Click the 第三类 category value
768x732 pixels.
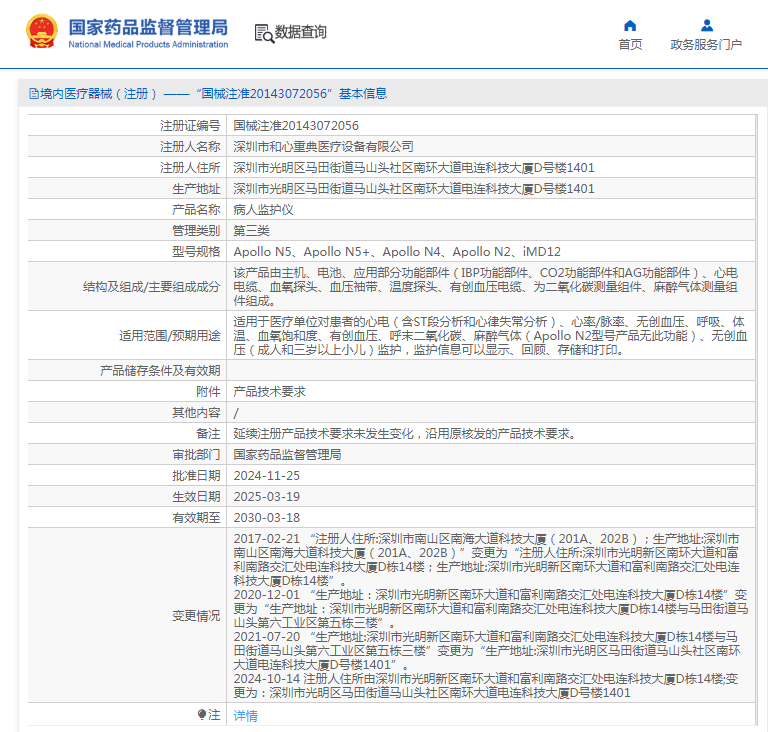251,231
